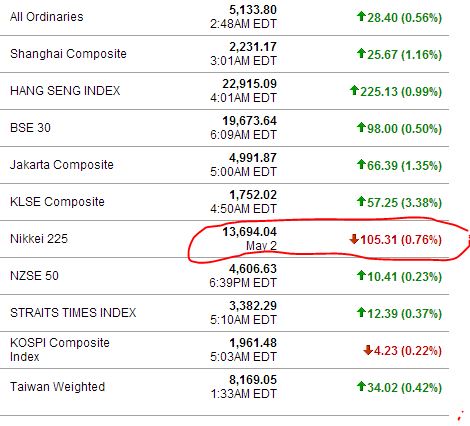Click the green up arrow beside 10.41
470x426 pixels.
click(361, 275)
